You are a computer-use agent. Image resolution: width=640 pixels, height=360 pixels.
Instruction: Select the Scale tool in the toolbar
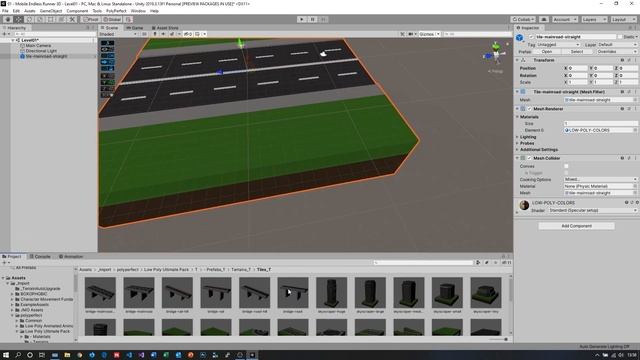point(40,19)
